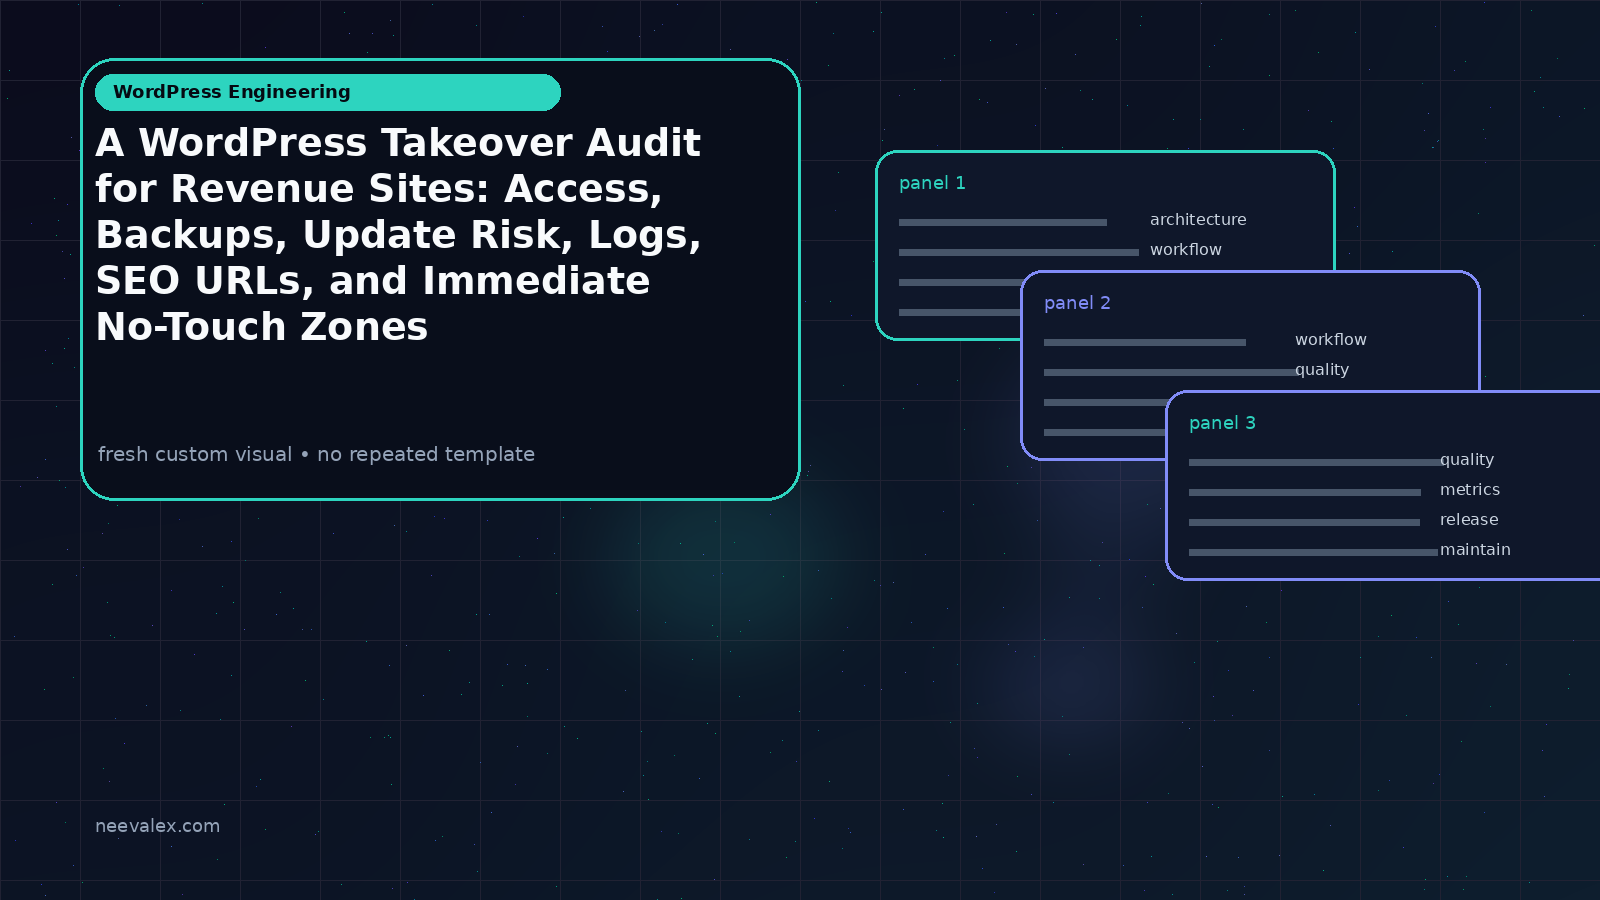1600x900 pixels.
Task: Select the WordPress Takeover Audit headline
Action: pos(399,234)
